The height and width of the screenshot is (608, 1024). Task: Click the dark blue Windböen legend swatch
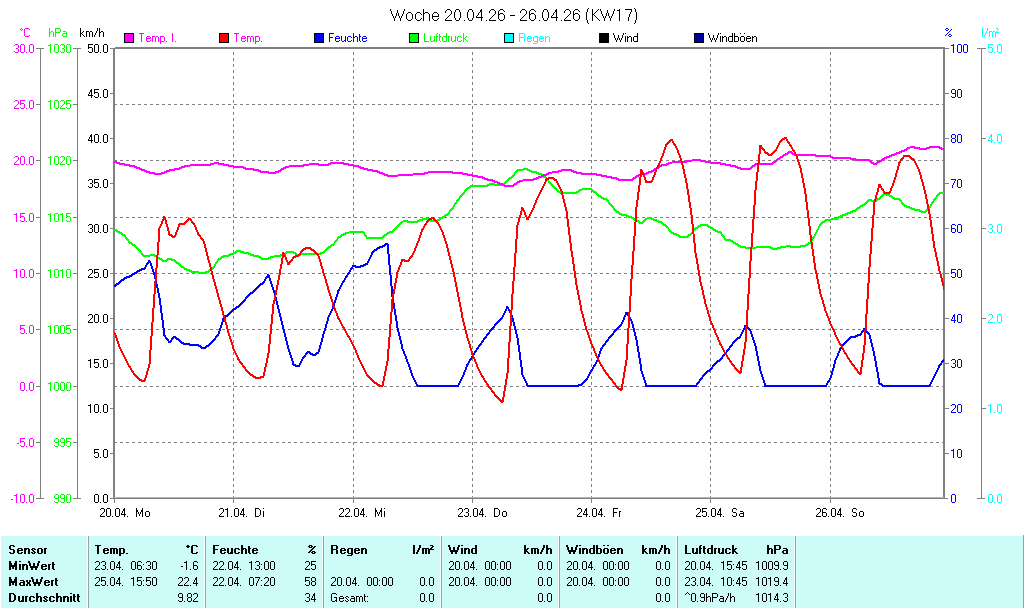[x=699, y=38]
